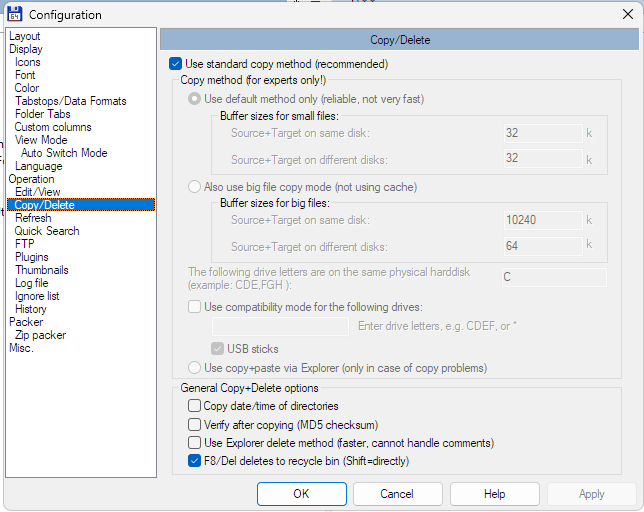Click the Cancel button
Screen dimensions: 644x512
point(398,494)
